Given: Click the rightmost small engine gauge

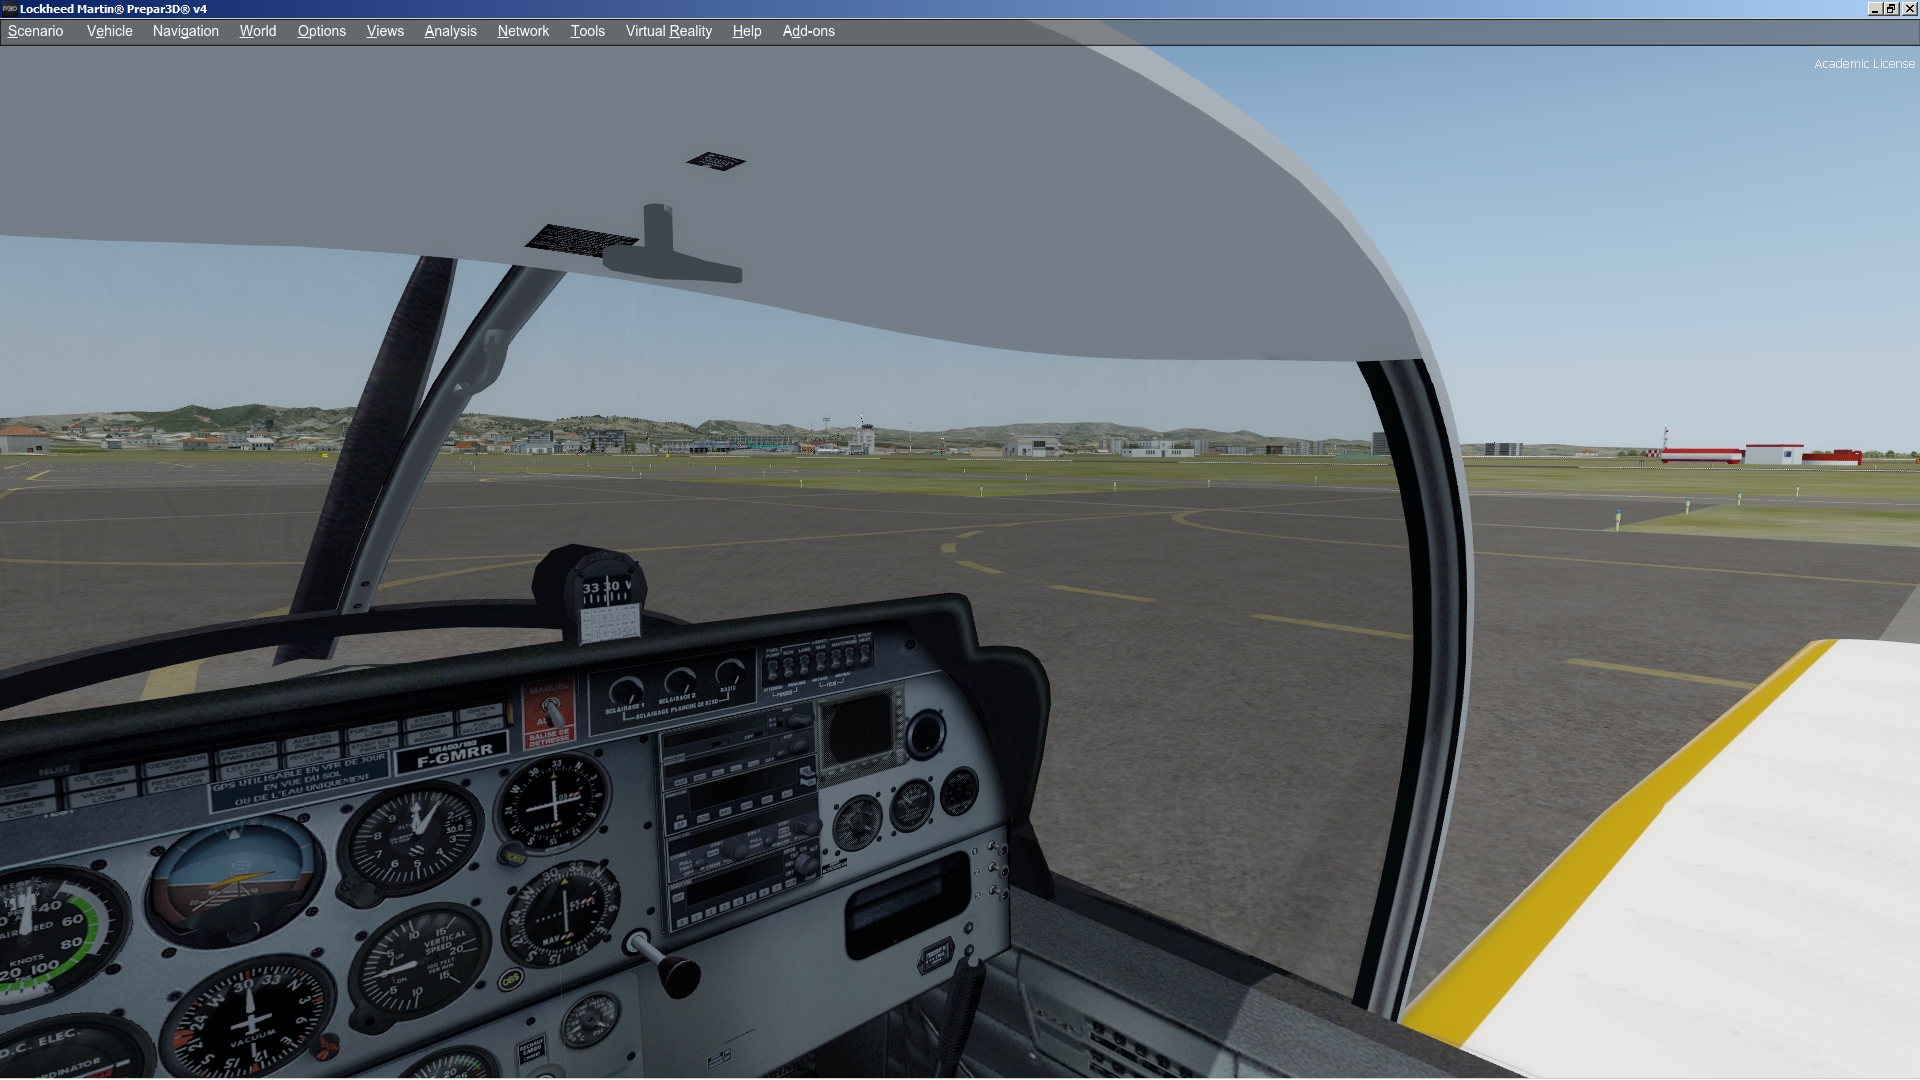Looking at the screenshot, I should 958,791.
